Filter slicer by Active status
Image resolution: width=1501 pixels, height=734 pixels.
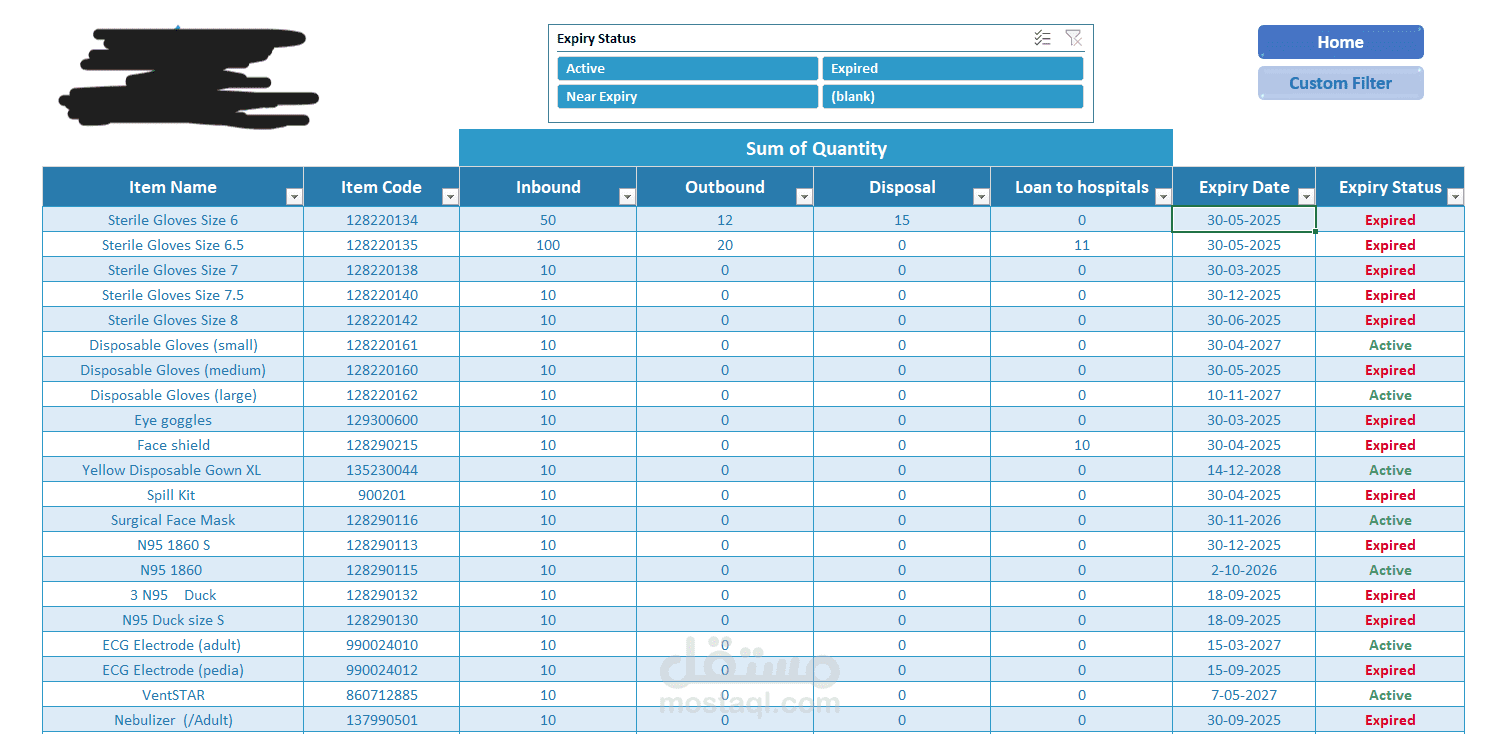(687, 68)
